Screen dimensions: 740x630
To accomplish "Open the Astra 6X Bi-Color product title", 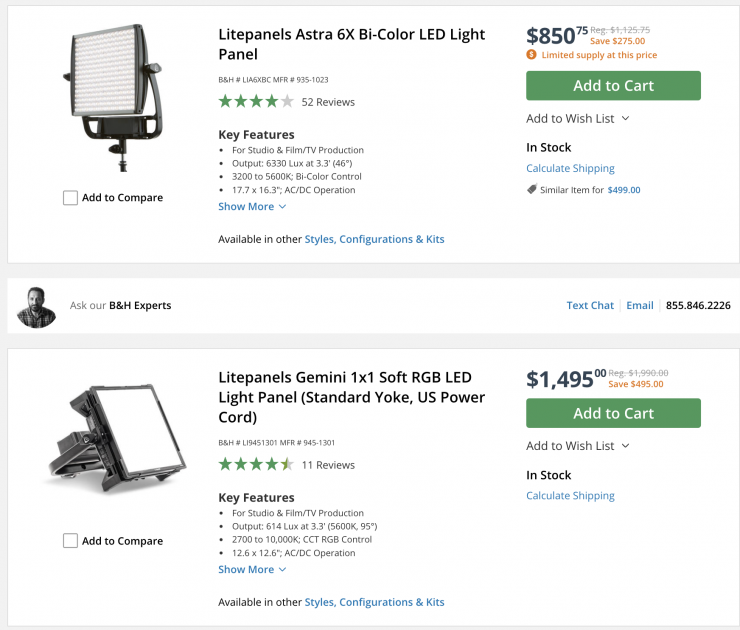I will [x=351, y=44].
